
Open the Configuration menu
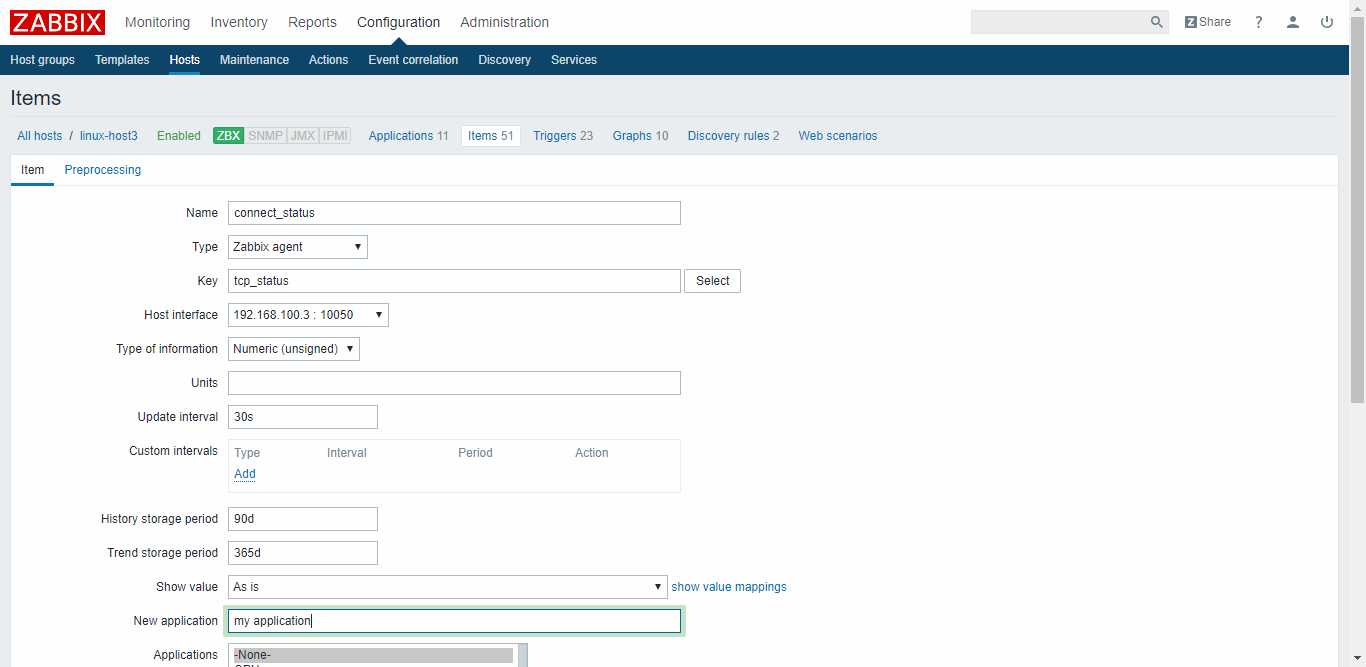click(398, 22)
